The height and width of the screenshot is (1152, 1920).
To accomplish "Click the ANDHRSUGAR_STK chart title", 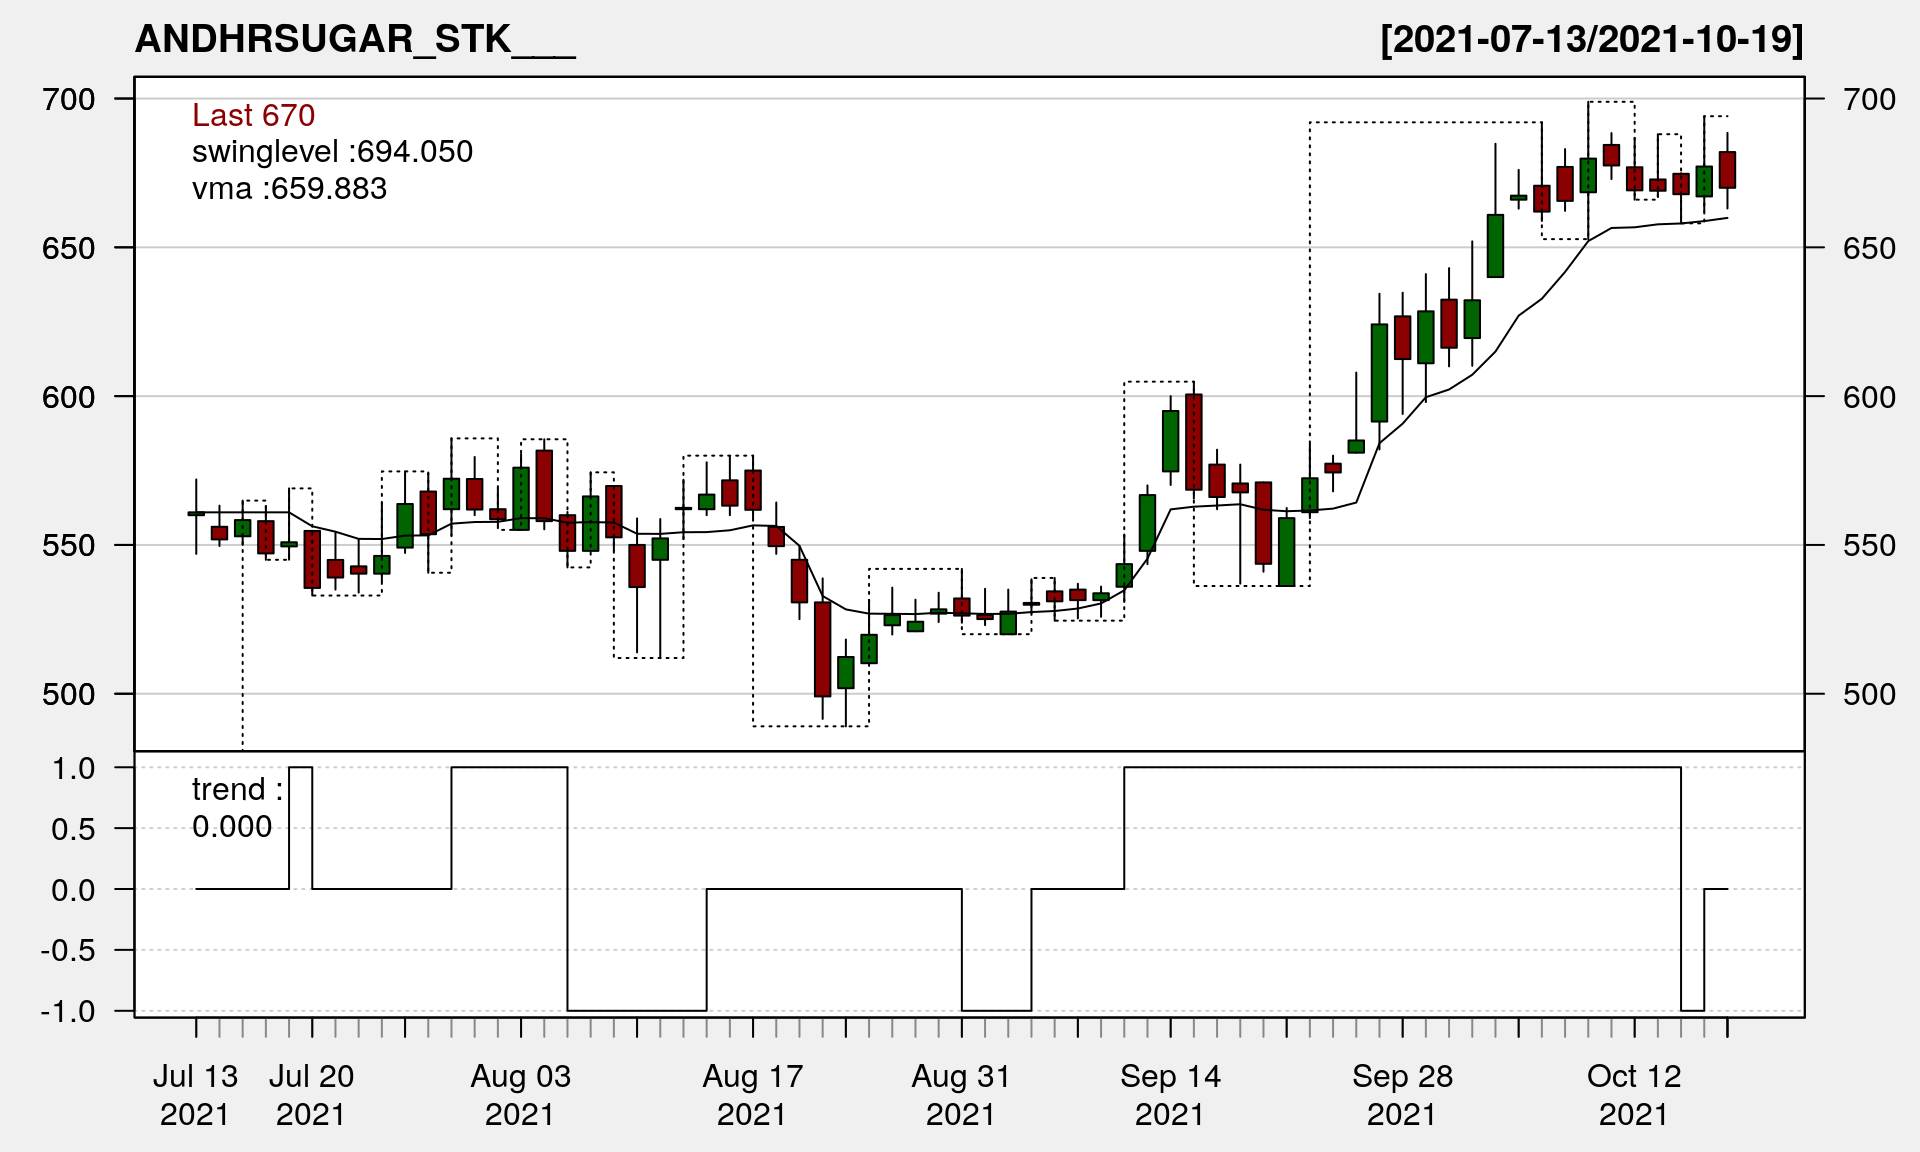I will coord(355,39).
